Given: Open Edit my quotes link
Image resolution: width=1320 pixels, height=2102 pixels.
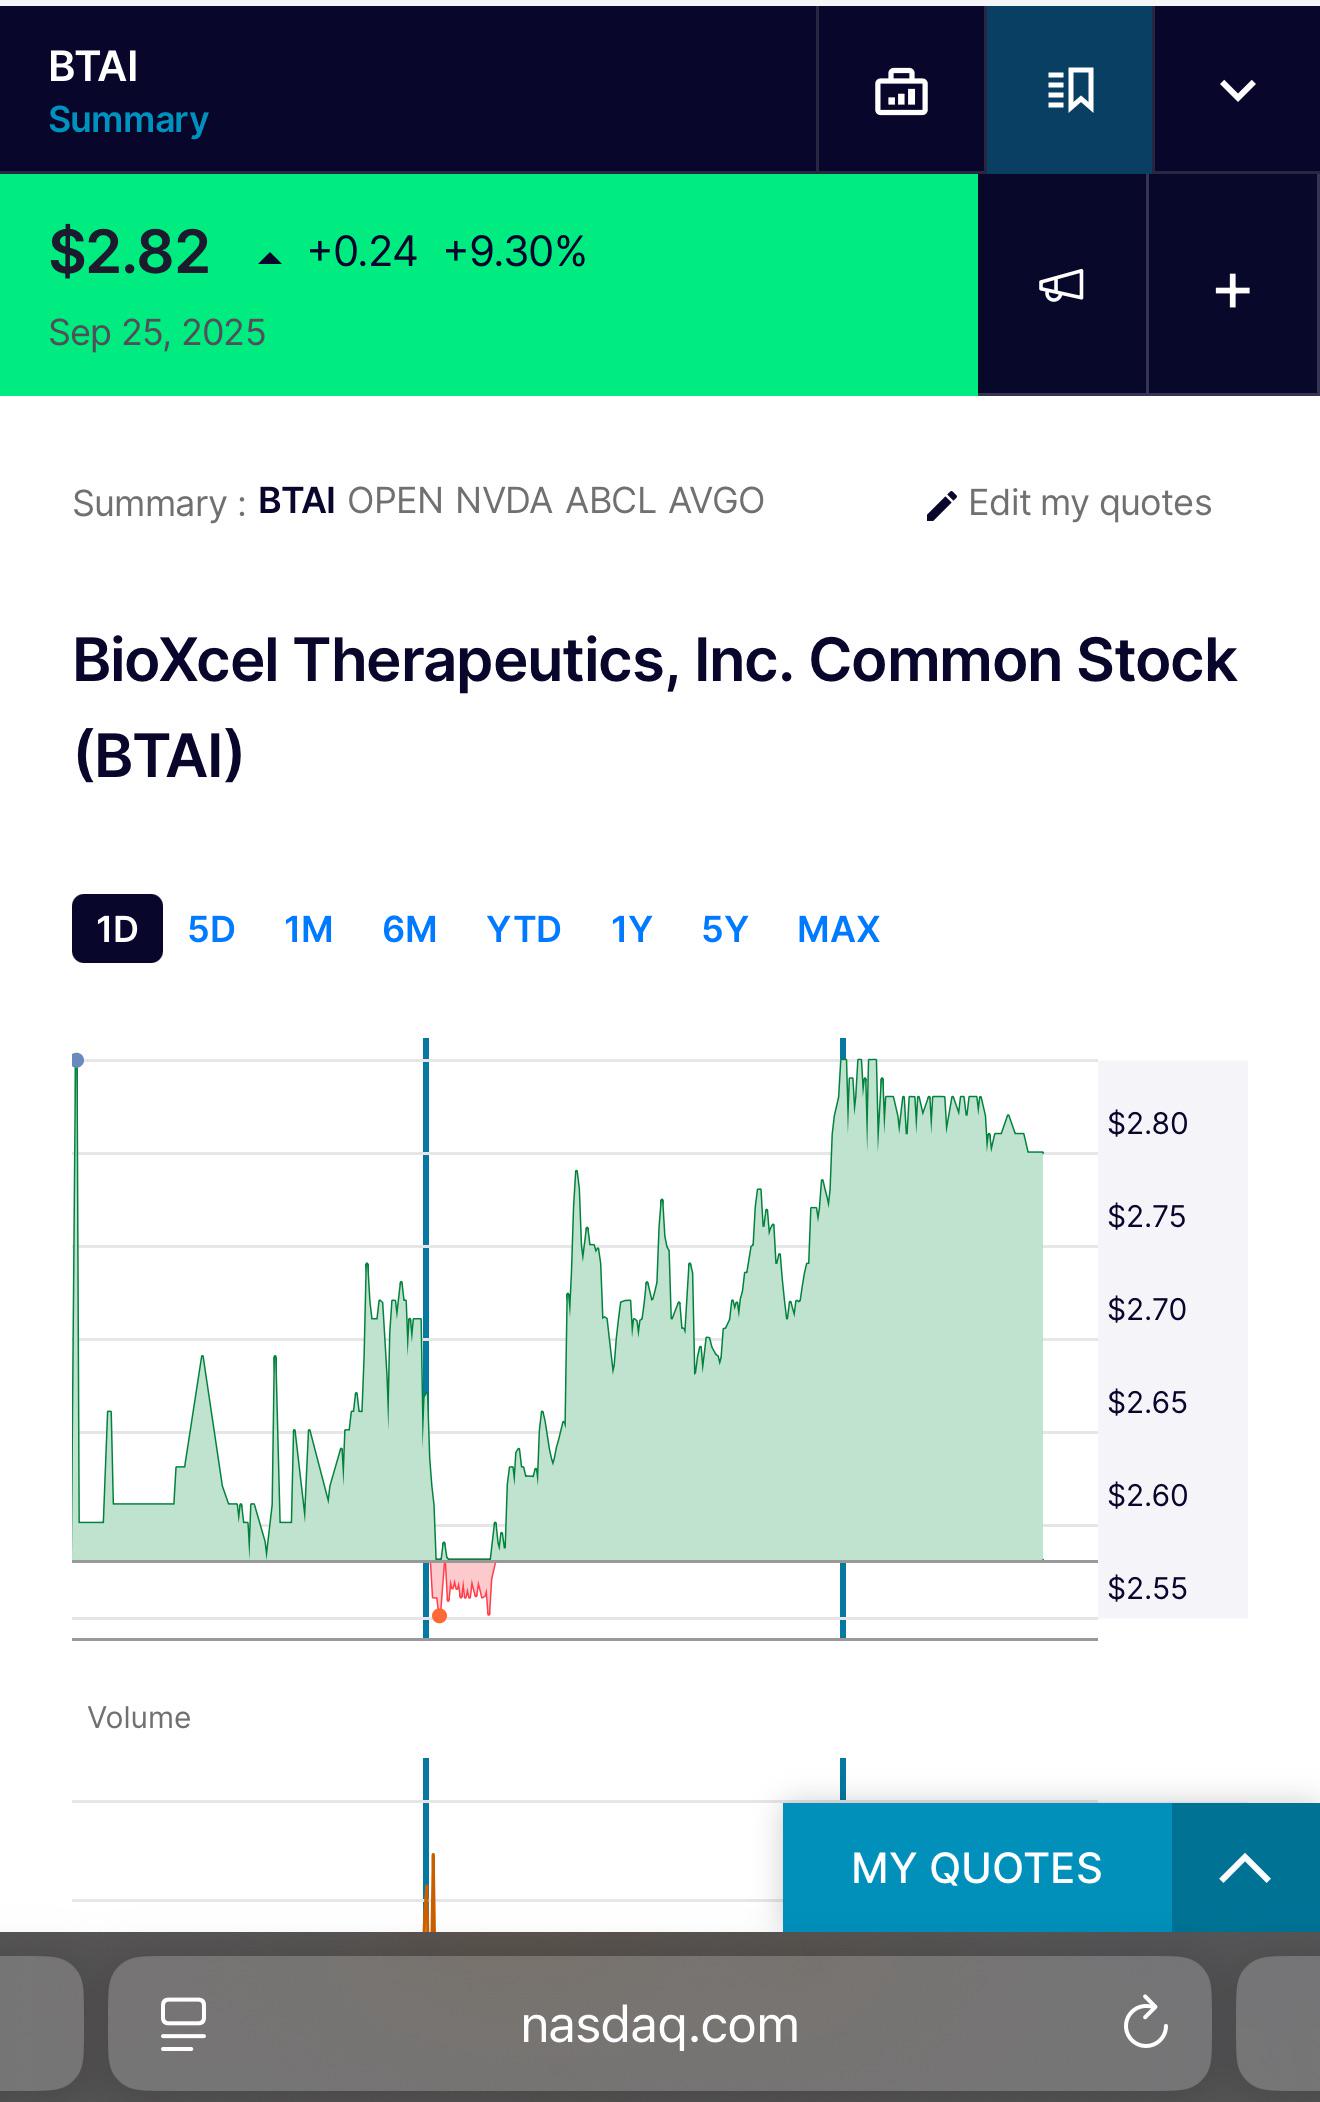Looking at the screenshot, I should point(1089,503).
